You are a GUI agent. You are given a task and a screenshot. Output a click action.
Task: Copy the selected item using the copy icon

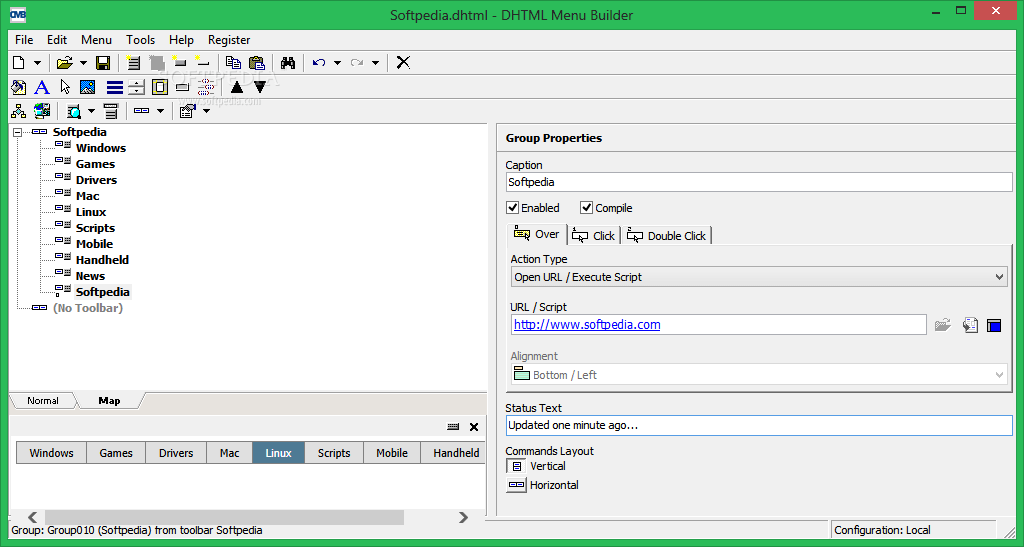coord(233,63)
